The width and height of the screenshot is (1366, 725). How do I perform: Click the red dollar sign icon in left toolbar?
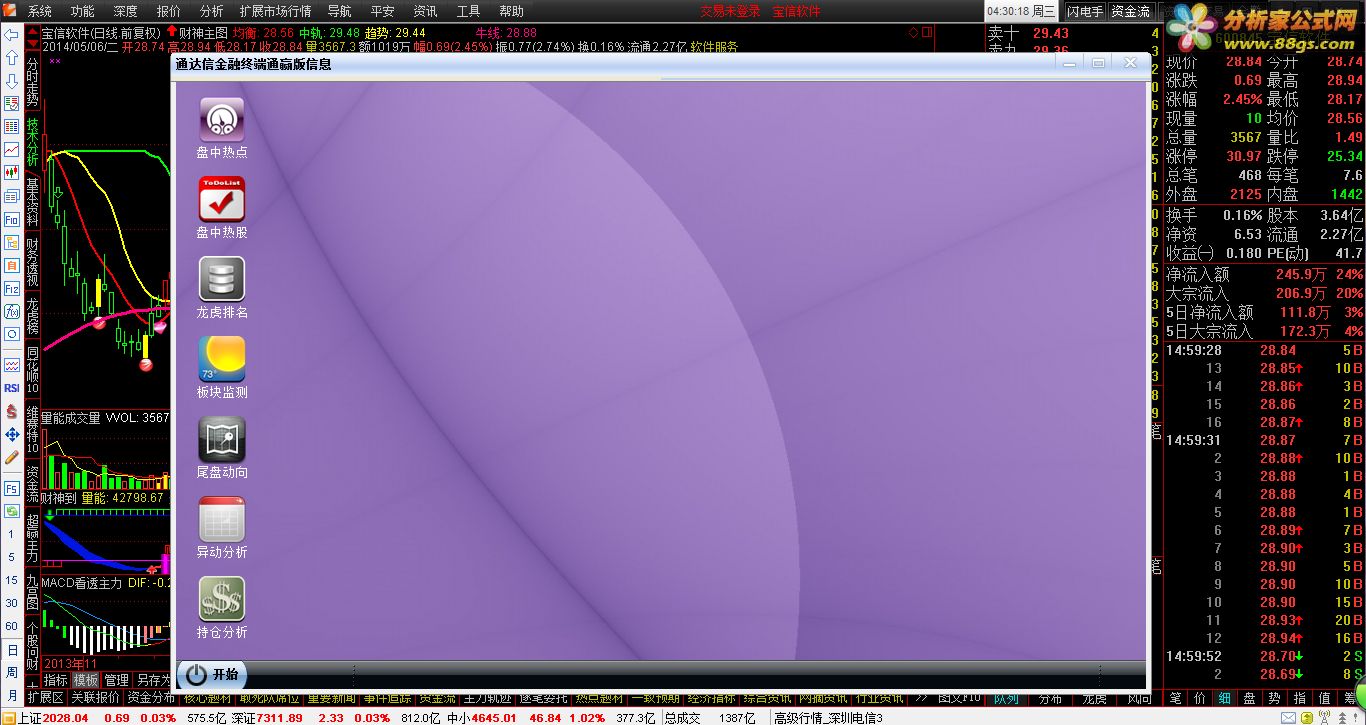pyautogui.click(x=12, y=411)
